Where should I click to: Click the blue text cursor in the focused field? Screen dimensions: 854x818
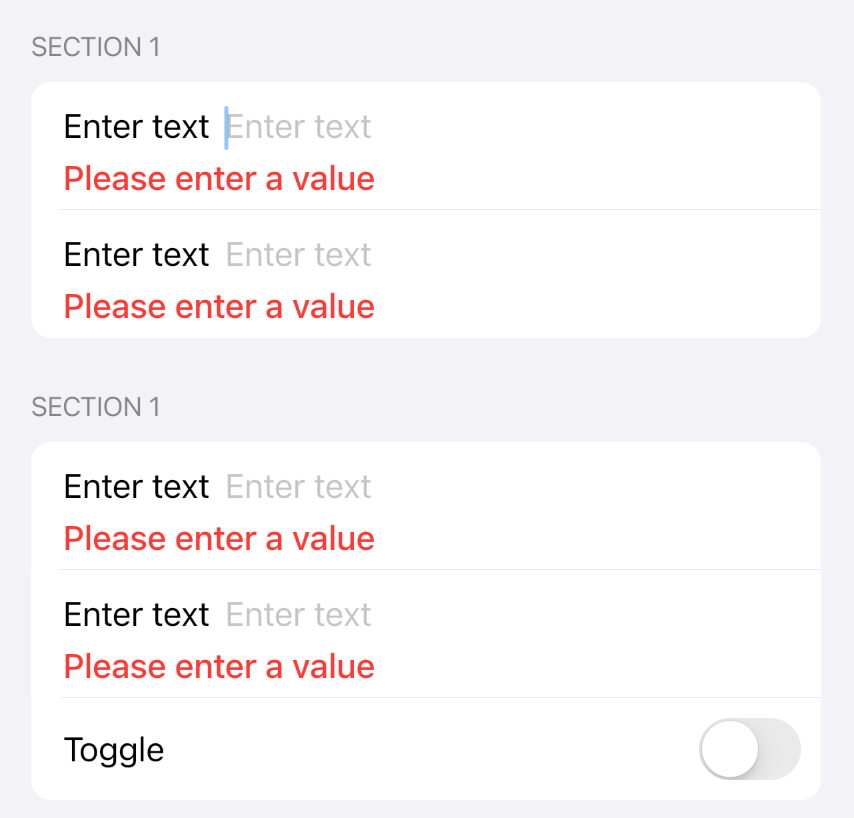point(226,128)
